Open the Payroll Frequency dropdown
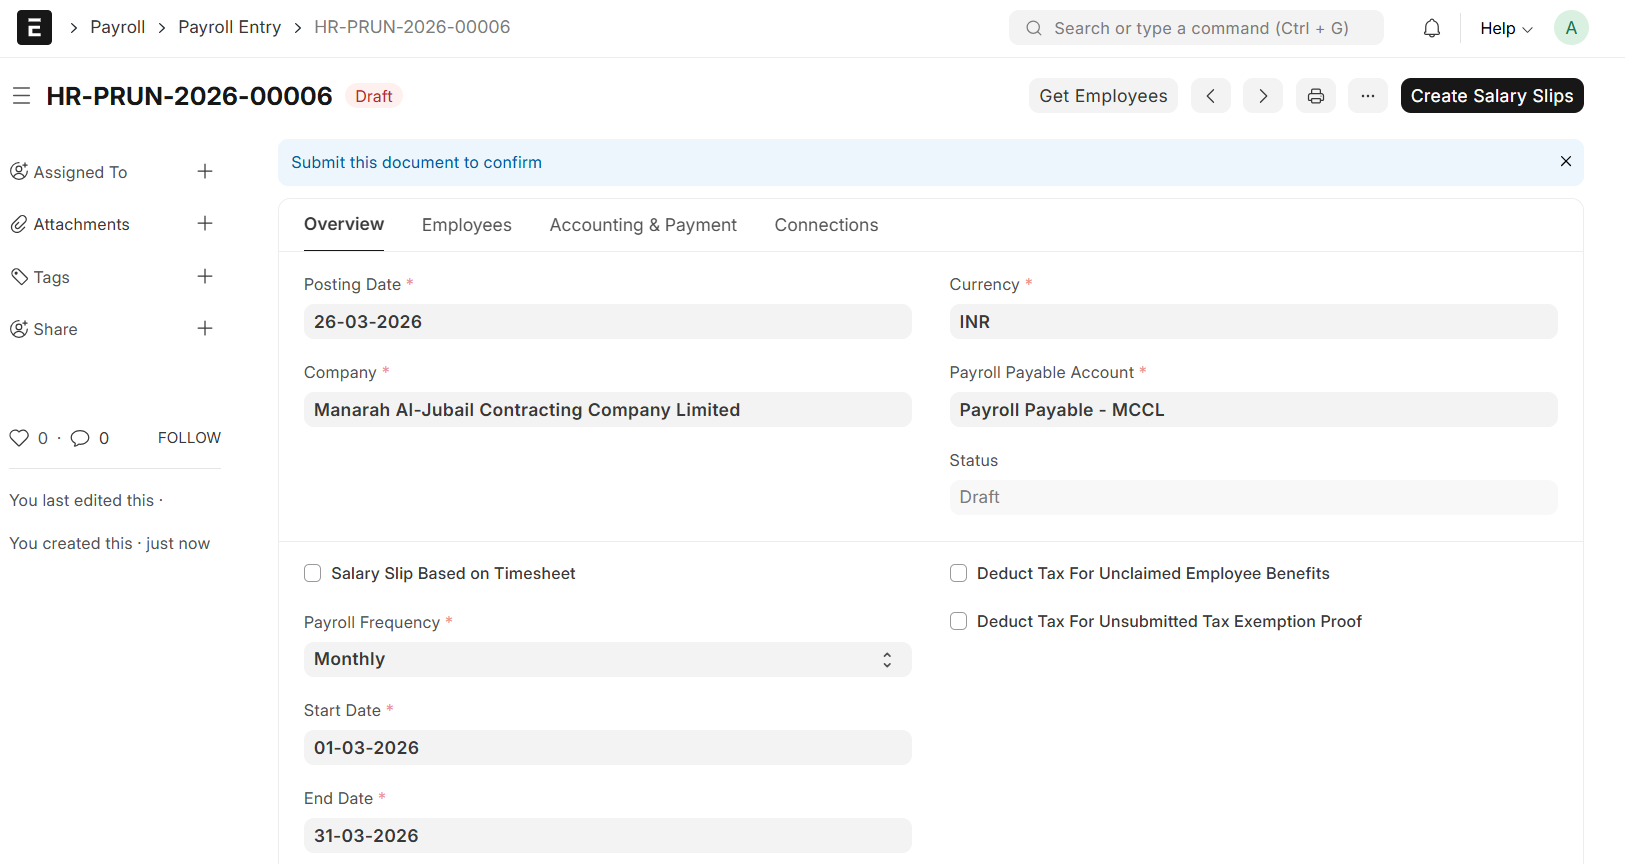The height and width of the screenshot is (864, 1625). coord(607,659)
